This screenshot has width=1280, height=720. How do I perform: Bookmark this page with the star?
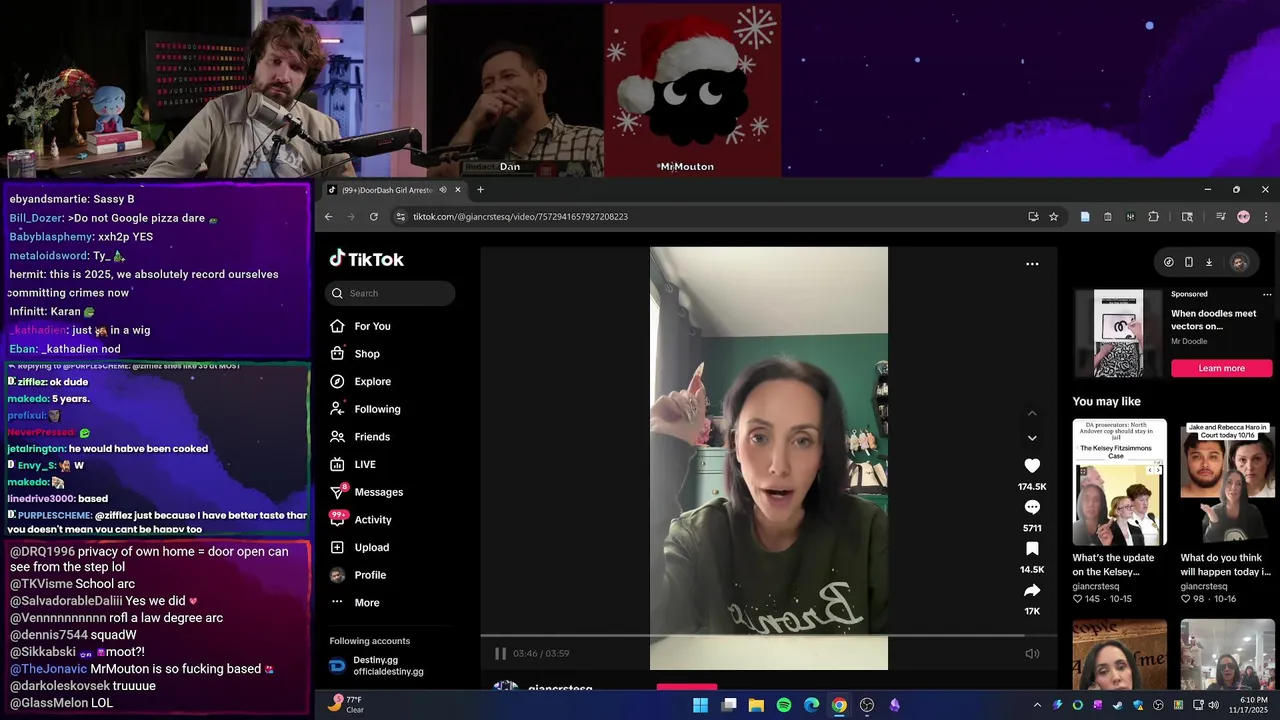1053,216
